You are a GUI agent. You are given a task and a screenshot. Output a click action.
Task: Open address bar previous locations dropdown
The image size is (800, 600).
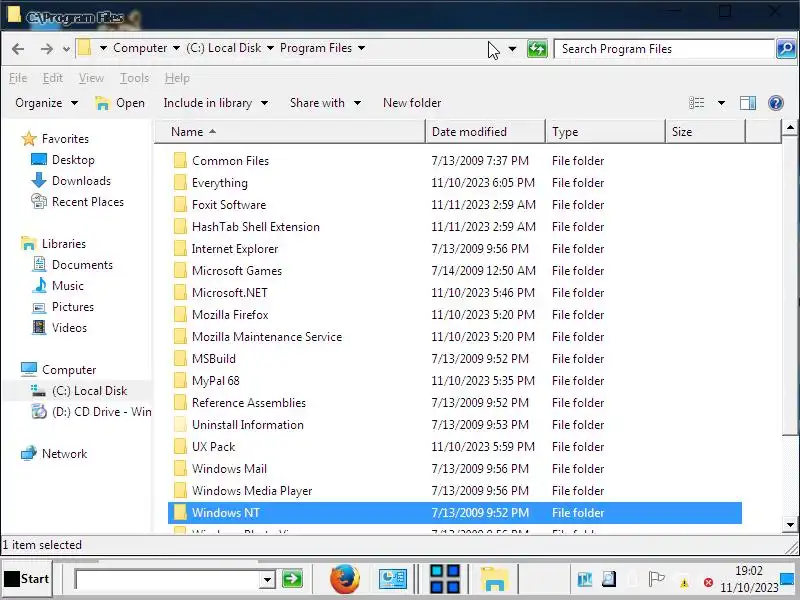512,49
